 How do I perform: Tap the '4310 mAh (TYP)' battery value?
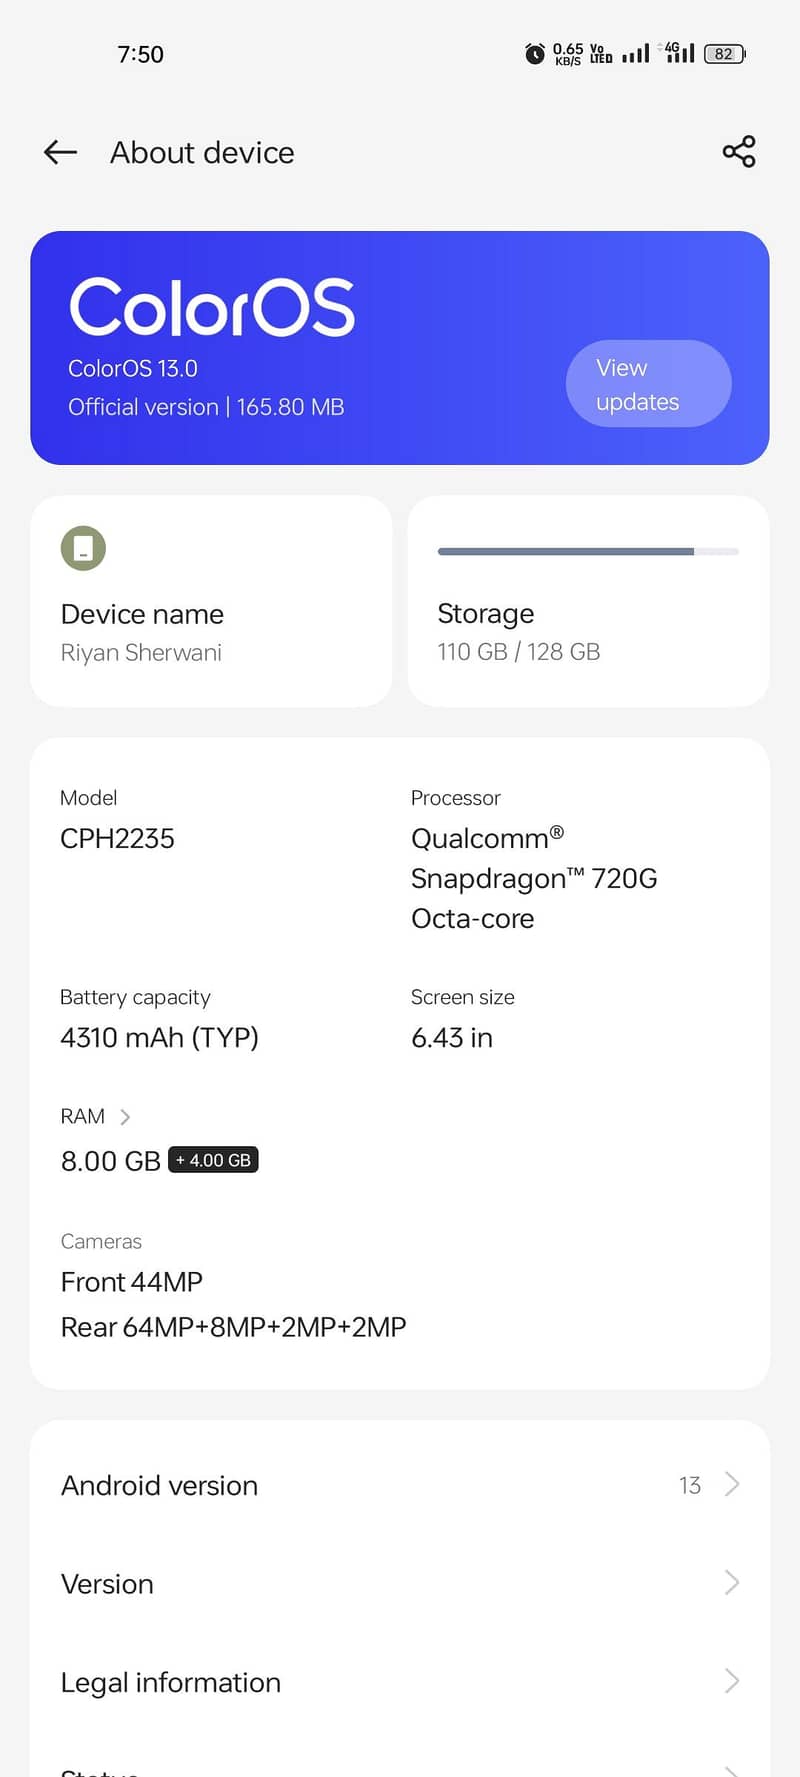160,1037
